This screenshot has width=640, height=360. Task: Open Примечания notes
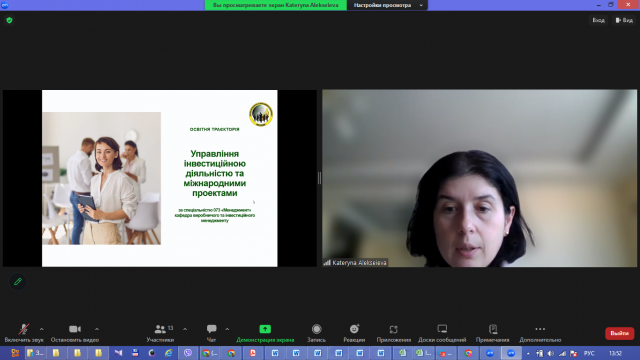(493, 333)
